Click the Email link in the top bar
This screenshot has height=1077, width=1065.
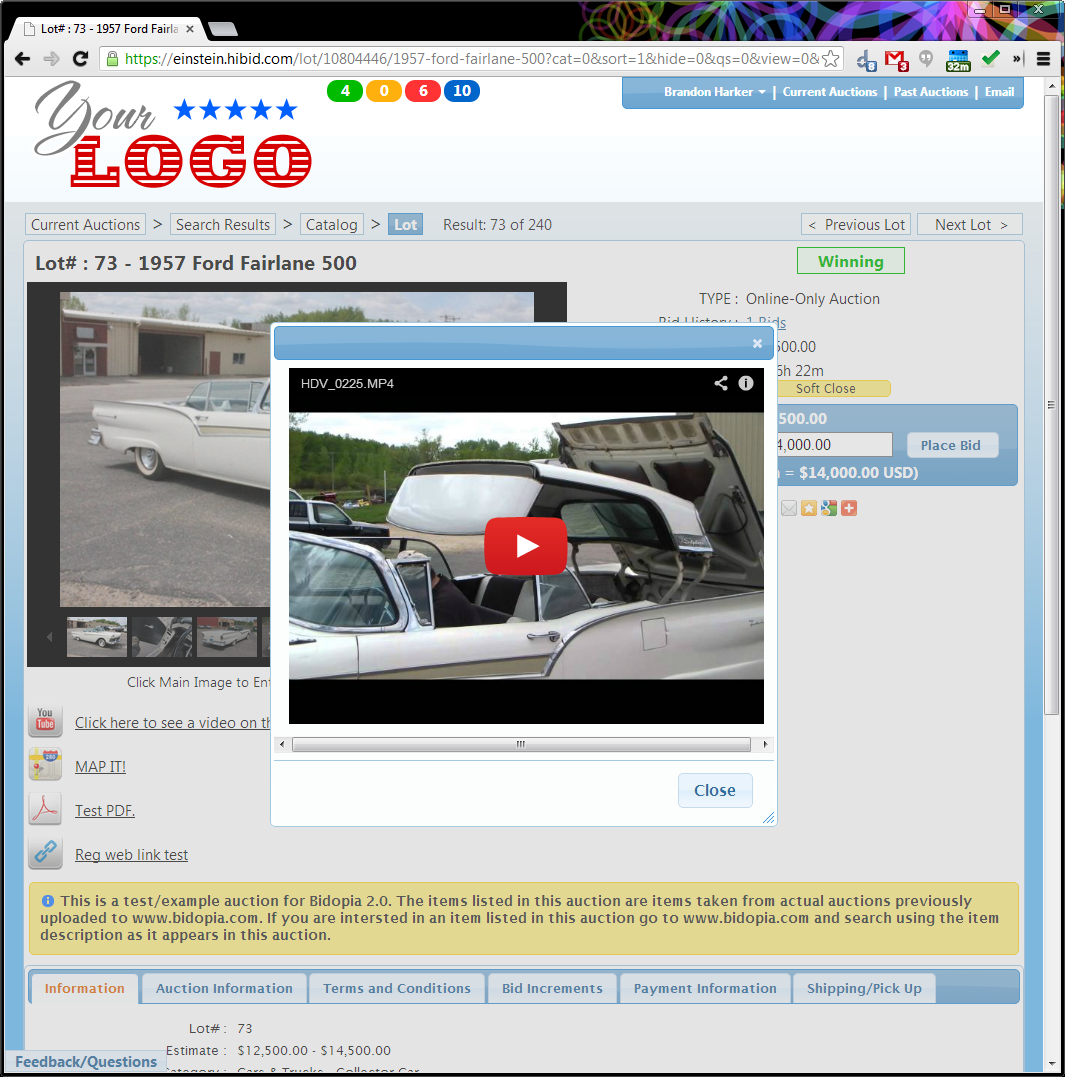999,92
